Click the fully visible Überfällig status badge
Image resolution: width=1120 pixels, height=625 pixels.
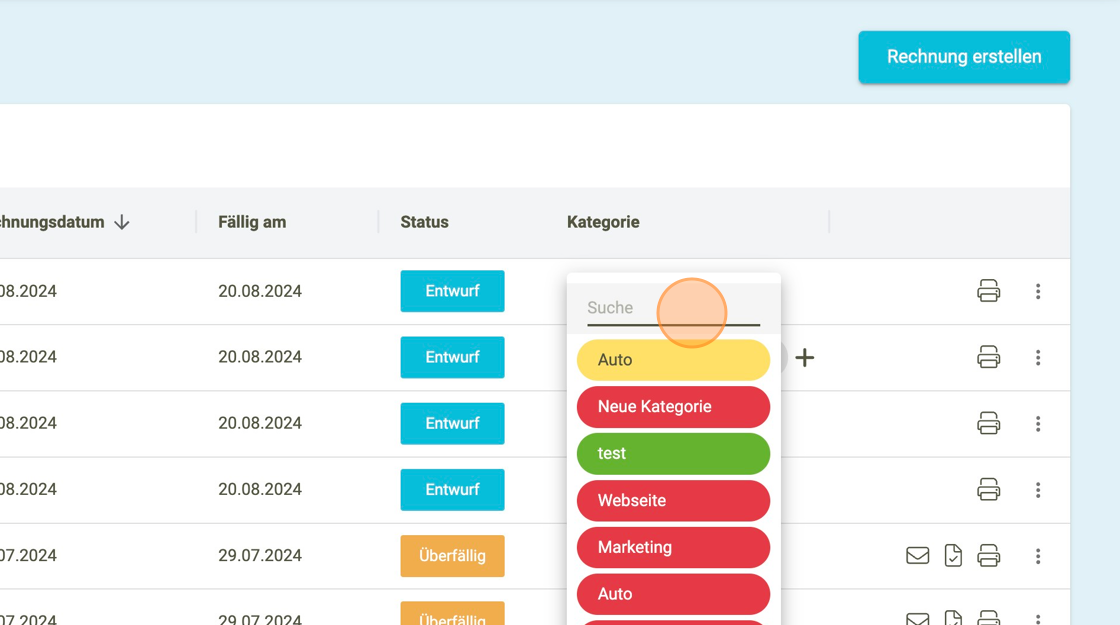[x=452, y=556]
